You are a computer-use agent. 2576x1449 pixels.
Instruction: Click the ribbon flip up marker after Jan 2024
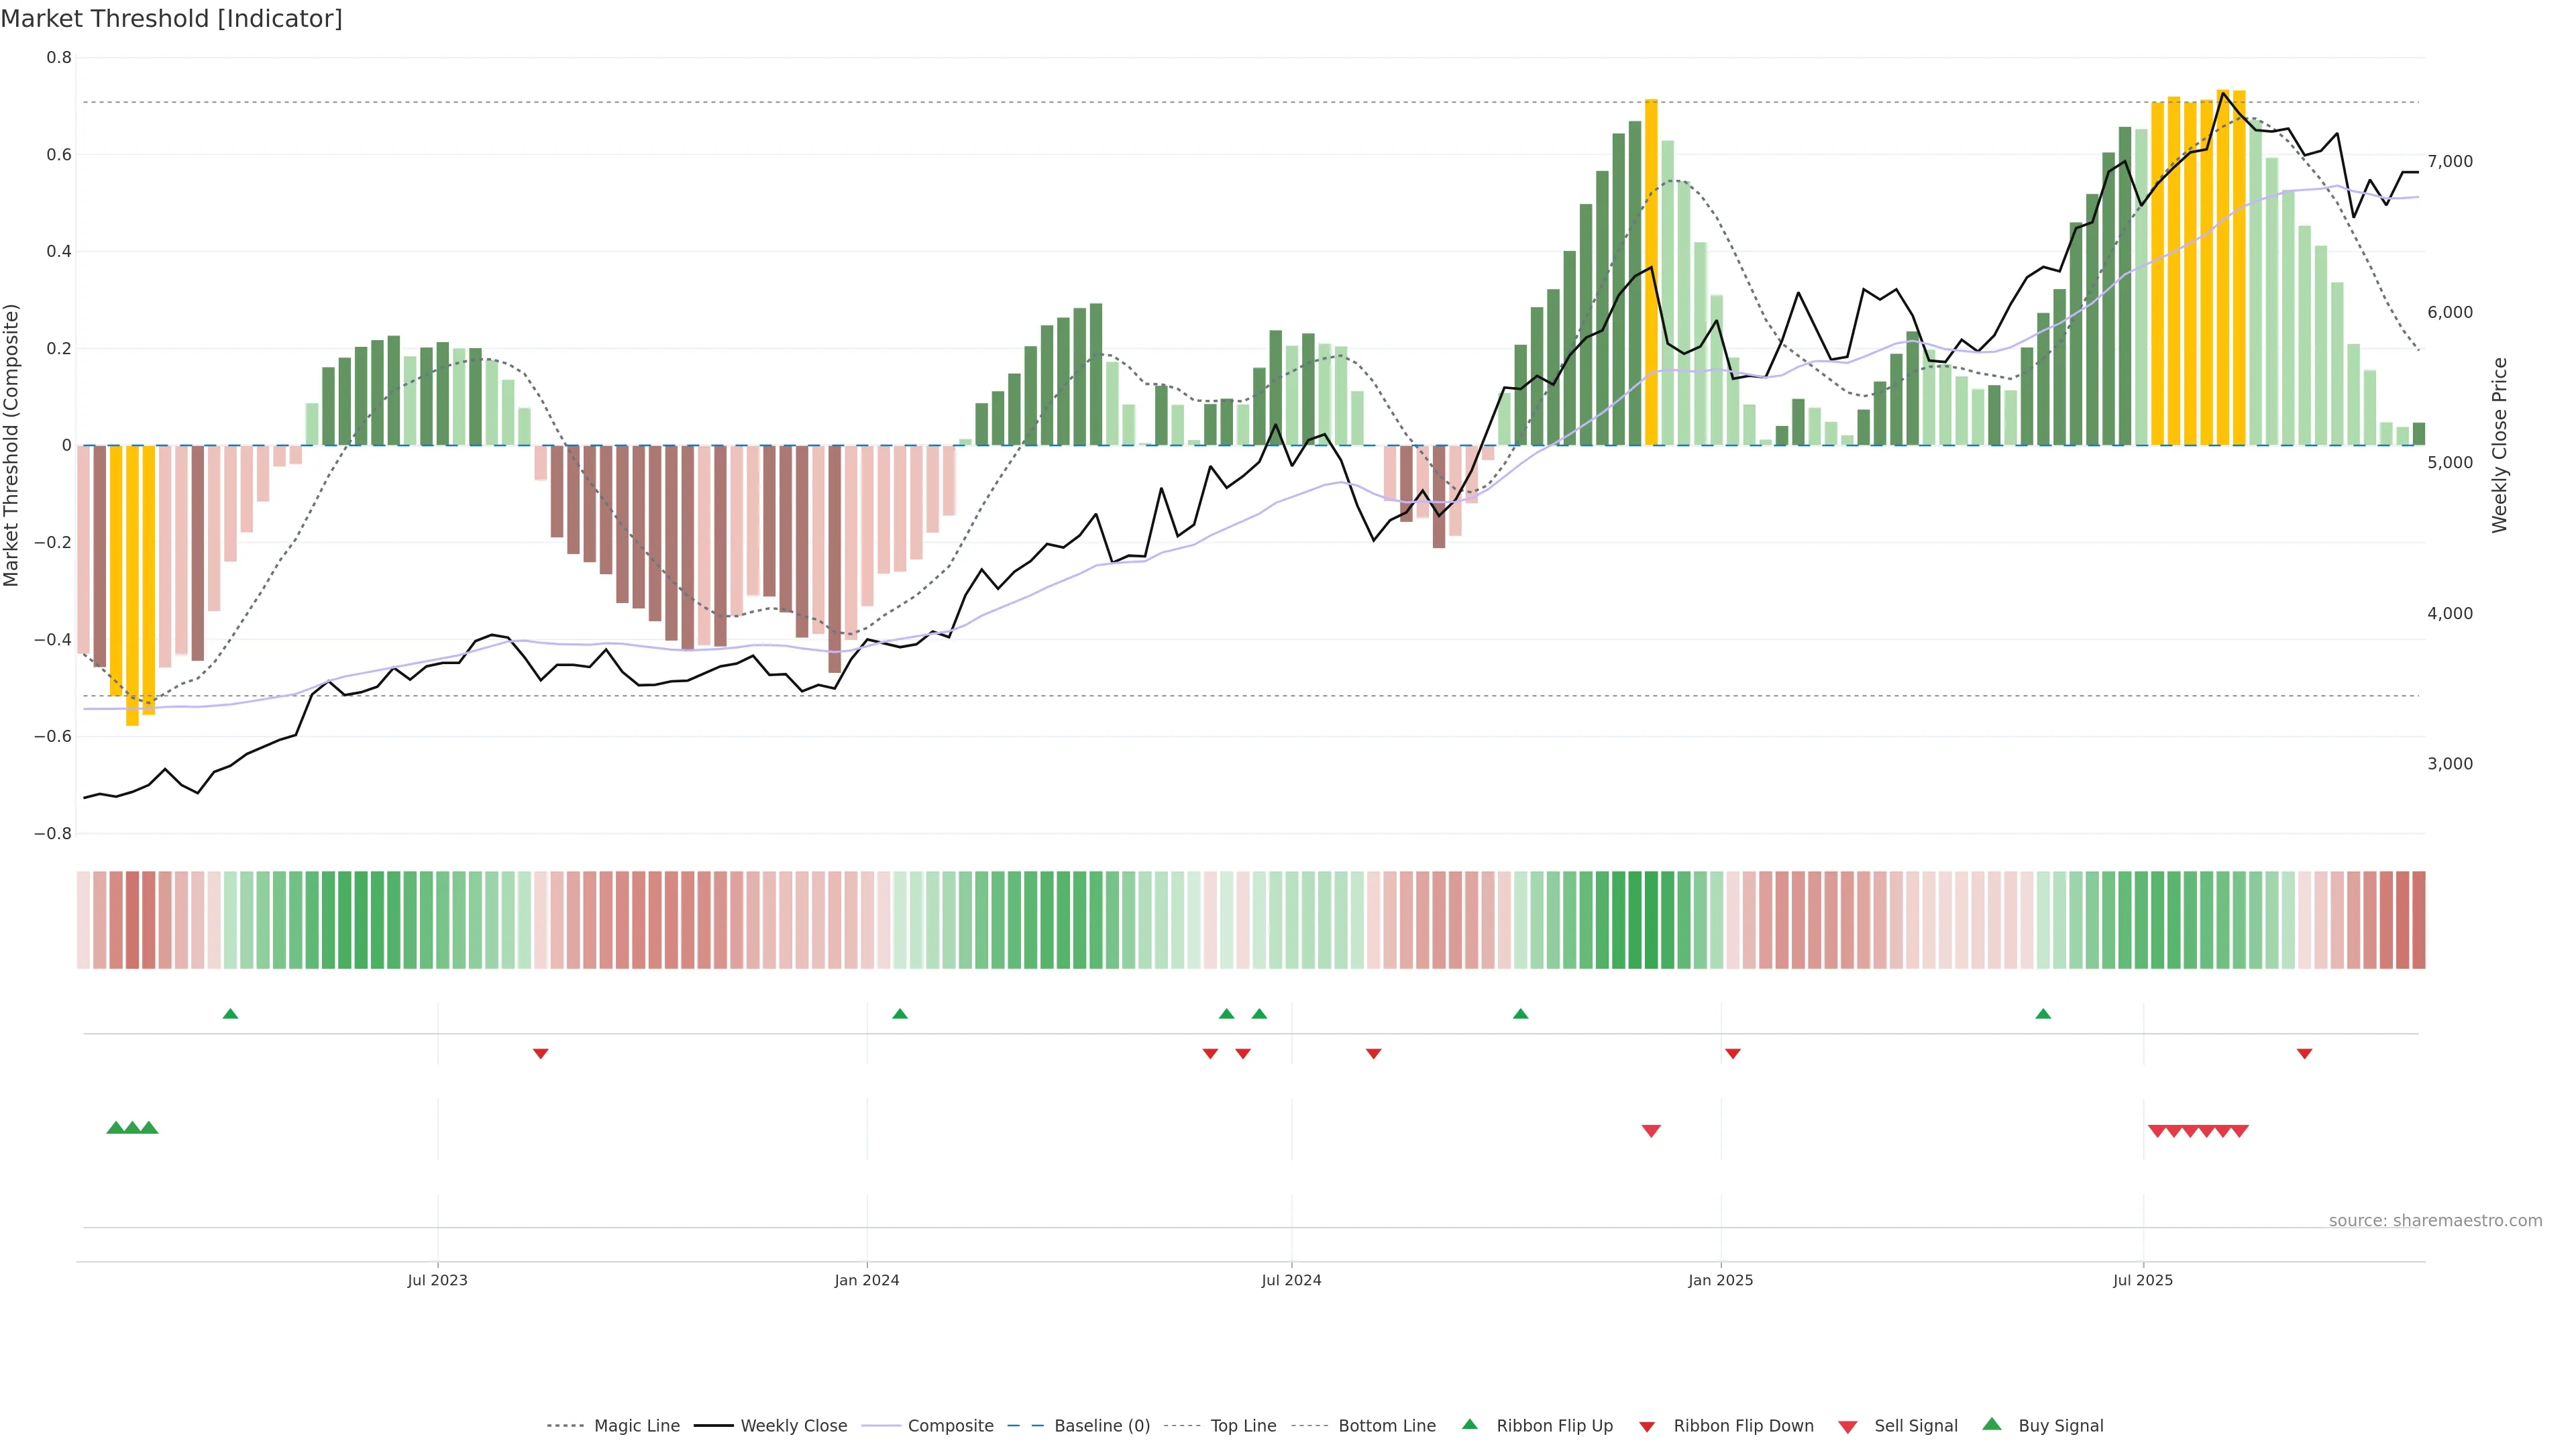[900, 1014]
